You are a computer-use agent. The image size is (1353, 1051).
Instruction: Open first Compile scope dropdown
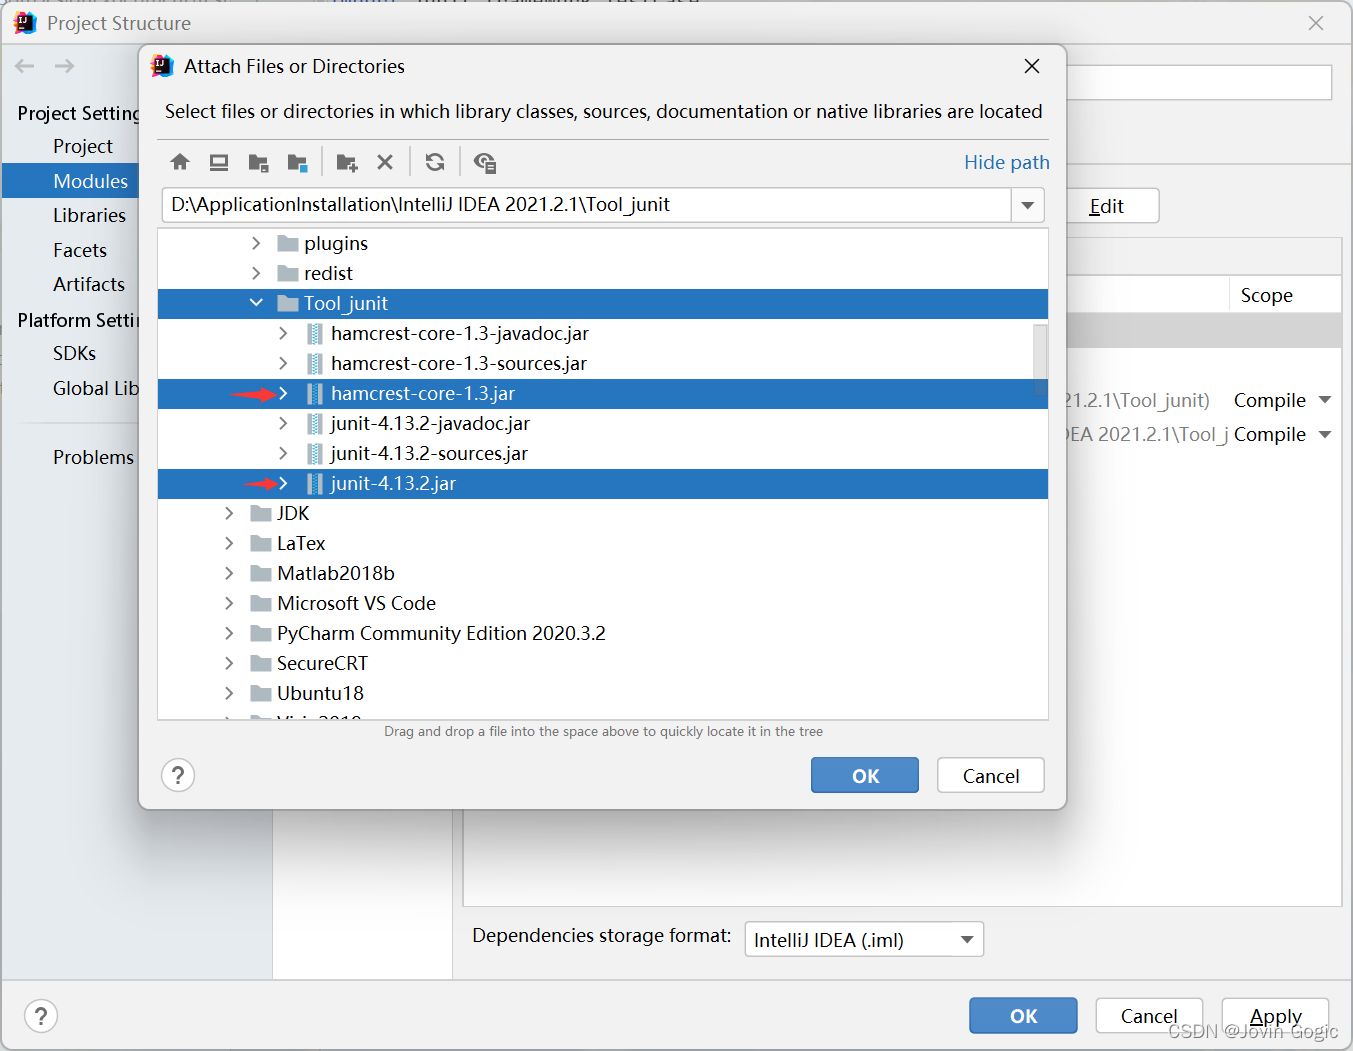[1325, 400]
